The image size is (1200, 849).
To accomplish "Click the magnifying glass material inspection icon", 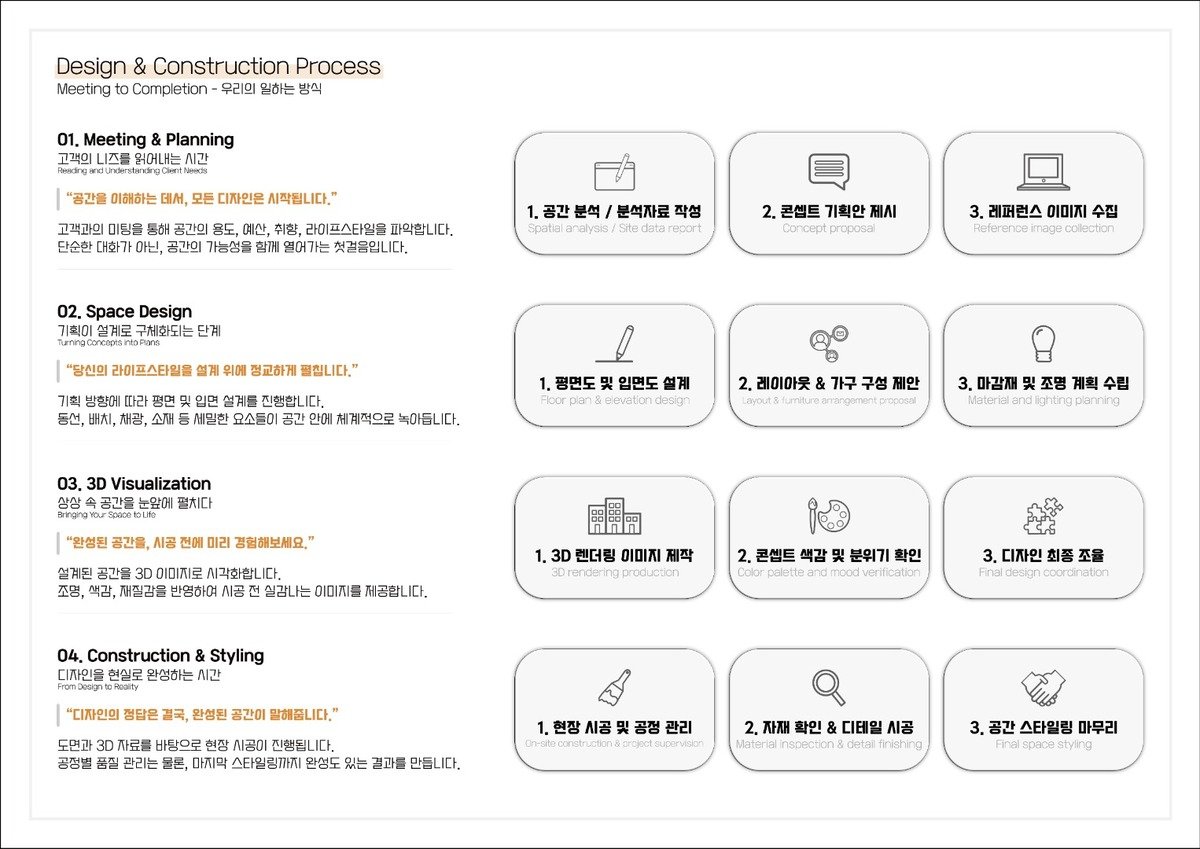I will (x=828, y=687).
